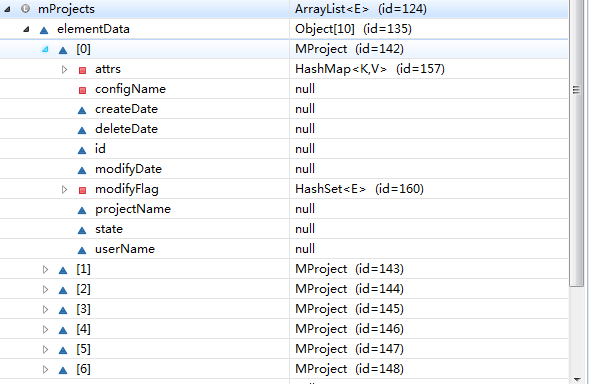Click the blue triangle icon beside [3]
This screenshot has width=589, height=384.
[63, 310]
